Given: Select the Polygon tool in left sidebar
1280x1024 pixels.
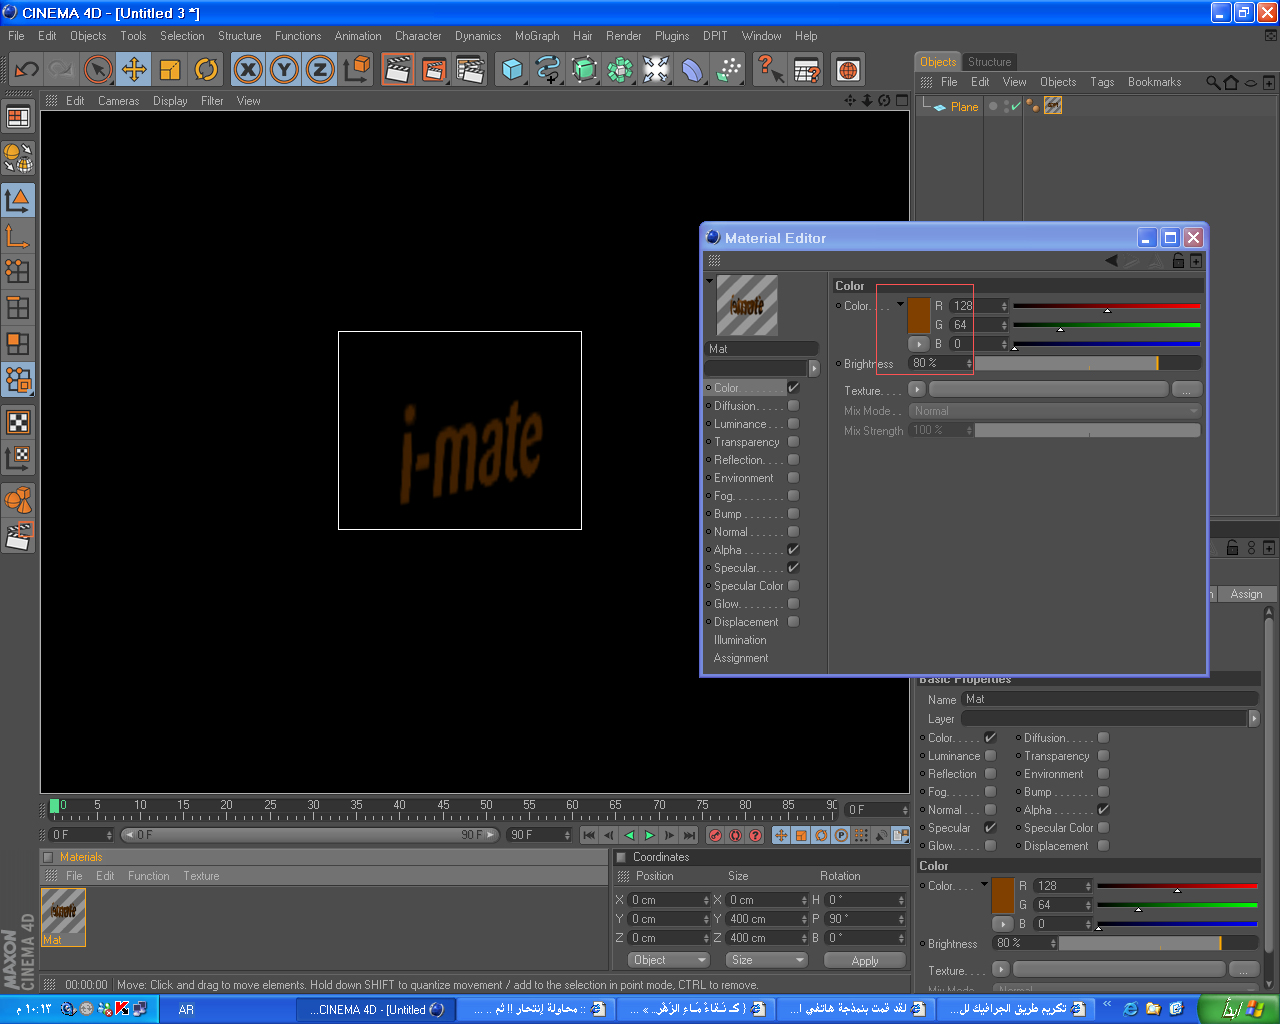Looking at the screenshot, I should (x=18, y=344).
